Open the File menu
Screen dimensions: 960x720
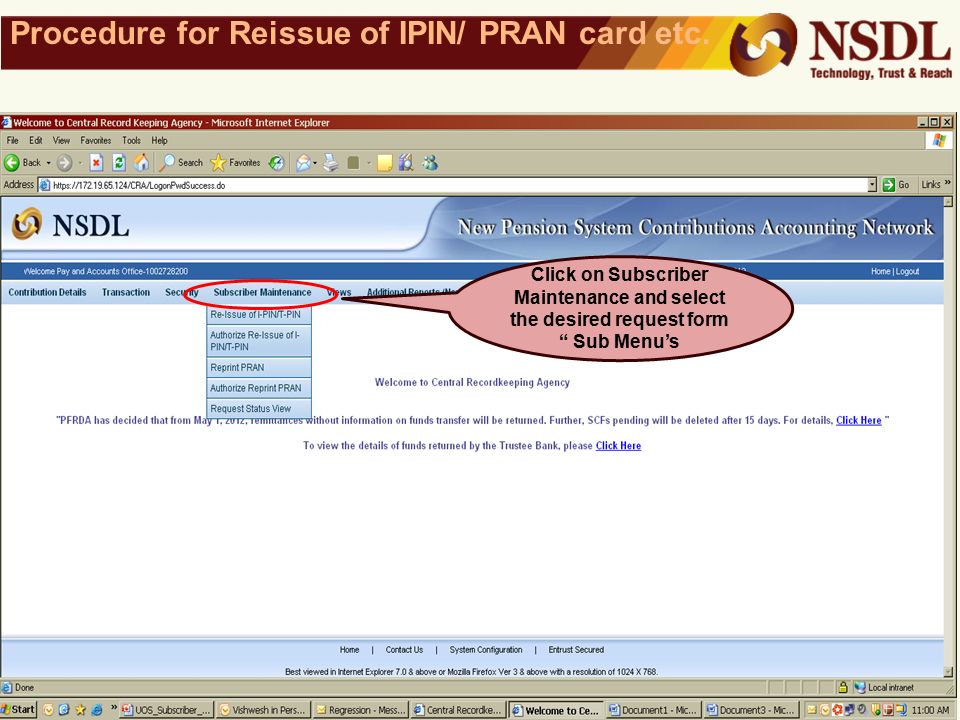point(12,140)
